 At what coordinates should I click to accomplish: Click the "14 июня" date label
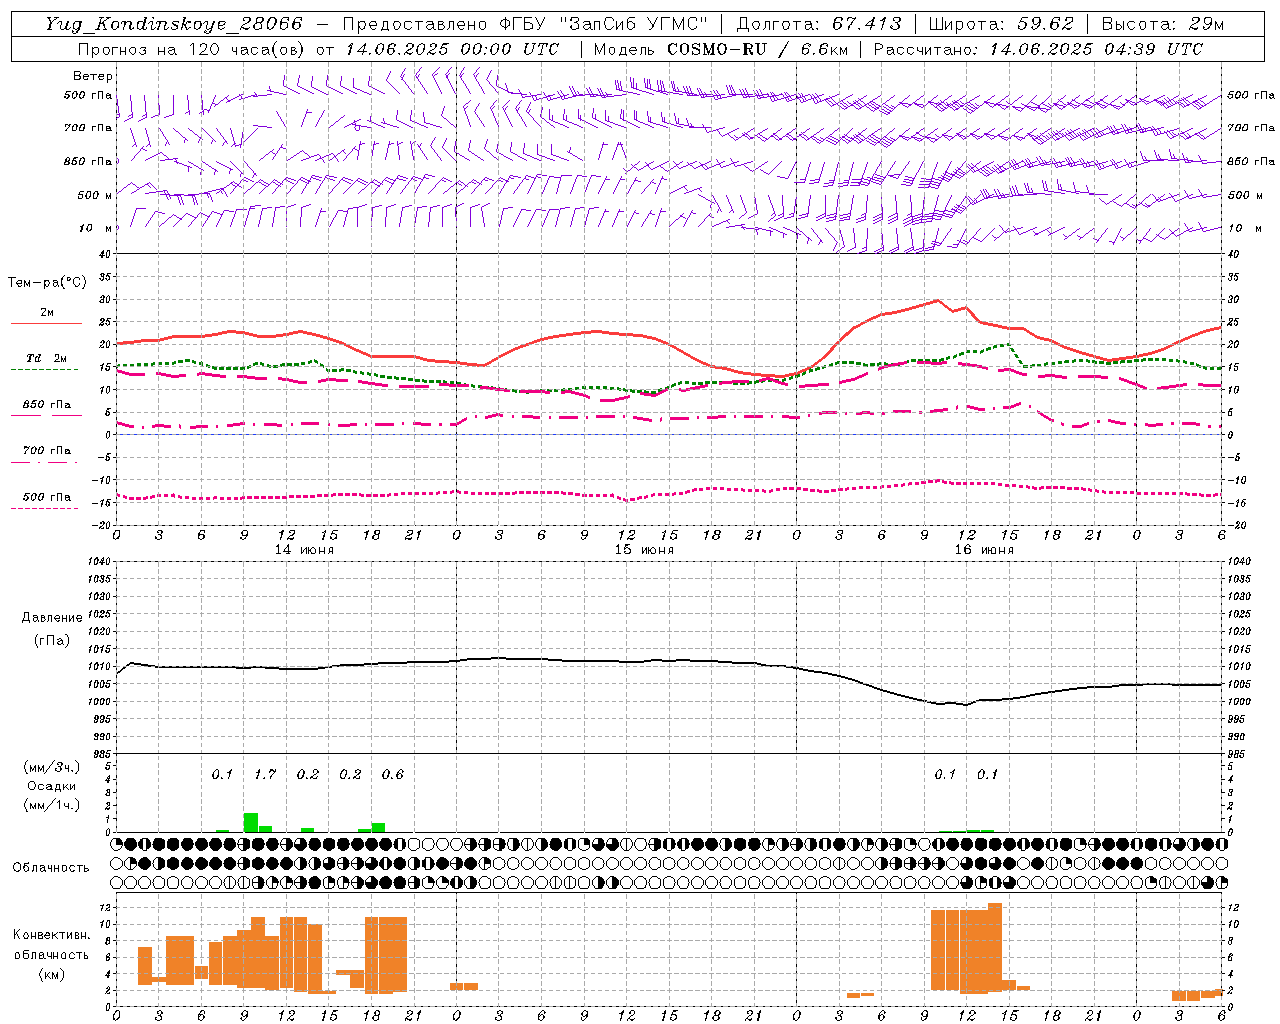[x=304, y=550]
